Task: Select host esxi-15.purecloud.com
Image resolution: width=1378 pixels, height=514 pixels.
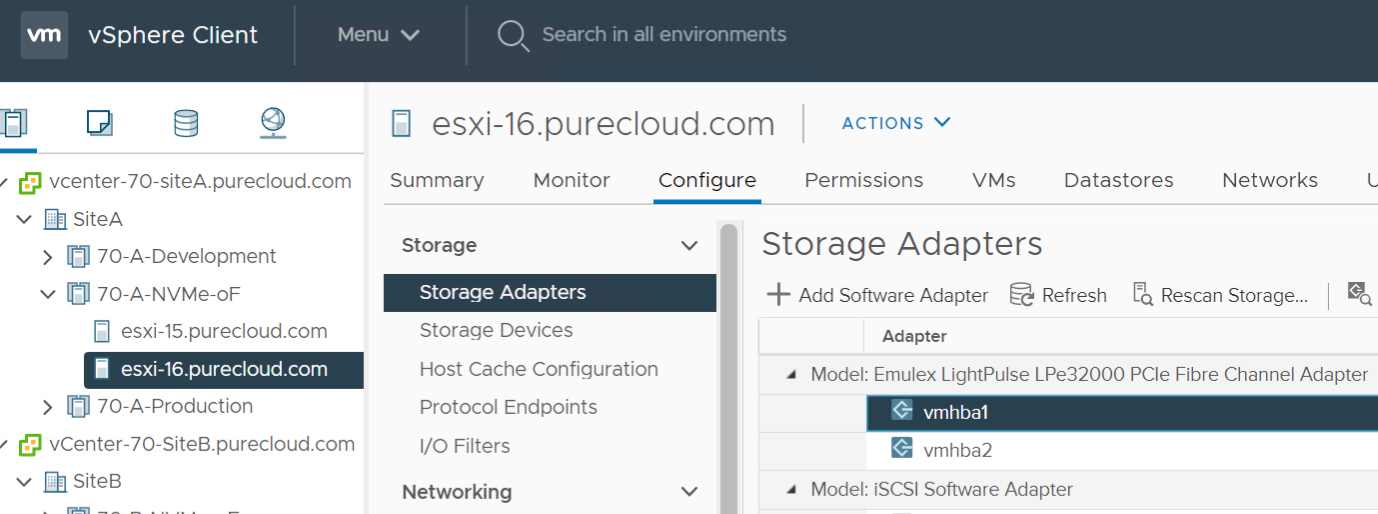Action: pyautogui.click(x=224, y=331)
